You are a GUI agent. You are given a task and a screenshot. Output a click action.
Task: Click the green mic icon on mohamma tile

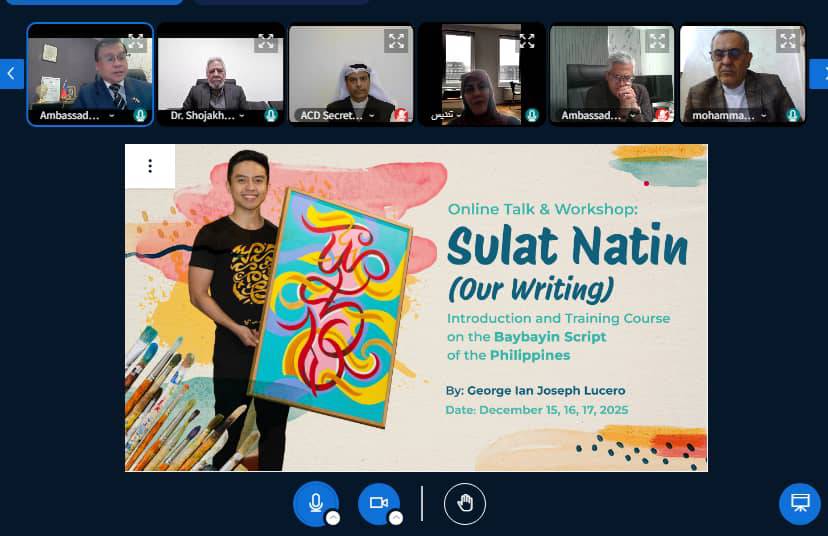[793, 115]
